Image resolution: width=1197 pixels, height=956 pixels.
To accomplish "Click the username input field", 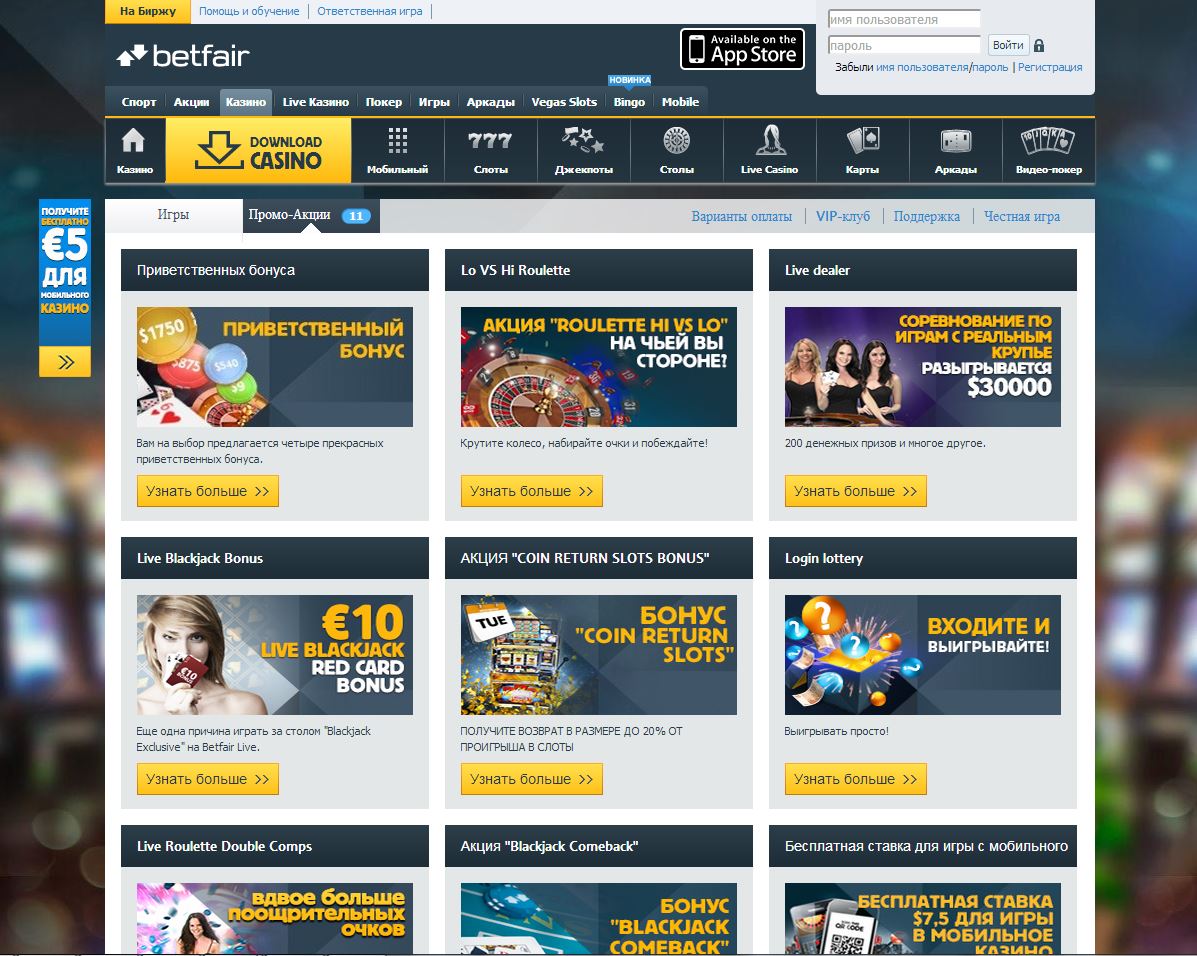I will point(904,19).
